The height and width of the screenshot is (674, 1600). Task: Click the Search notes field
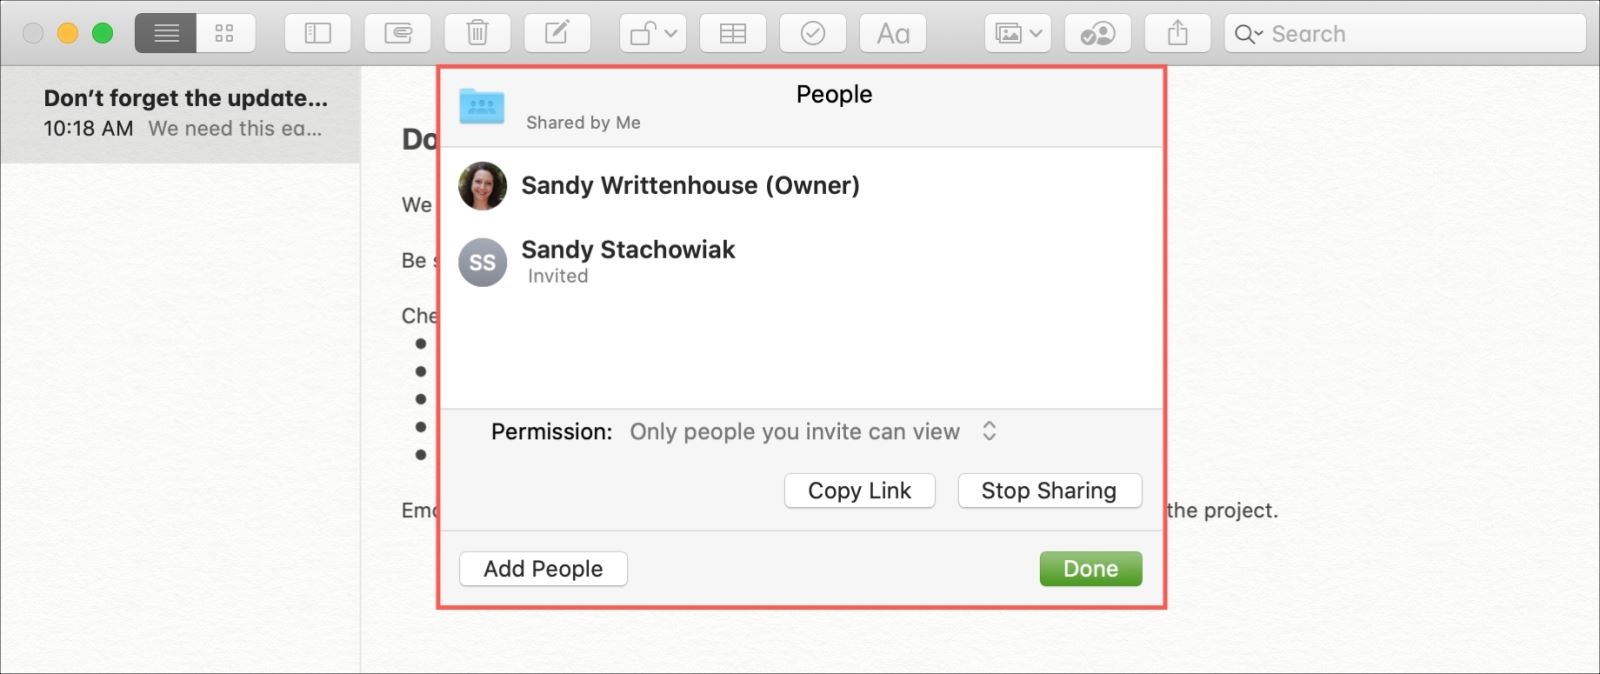coord(1405,34)
